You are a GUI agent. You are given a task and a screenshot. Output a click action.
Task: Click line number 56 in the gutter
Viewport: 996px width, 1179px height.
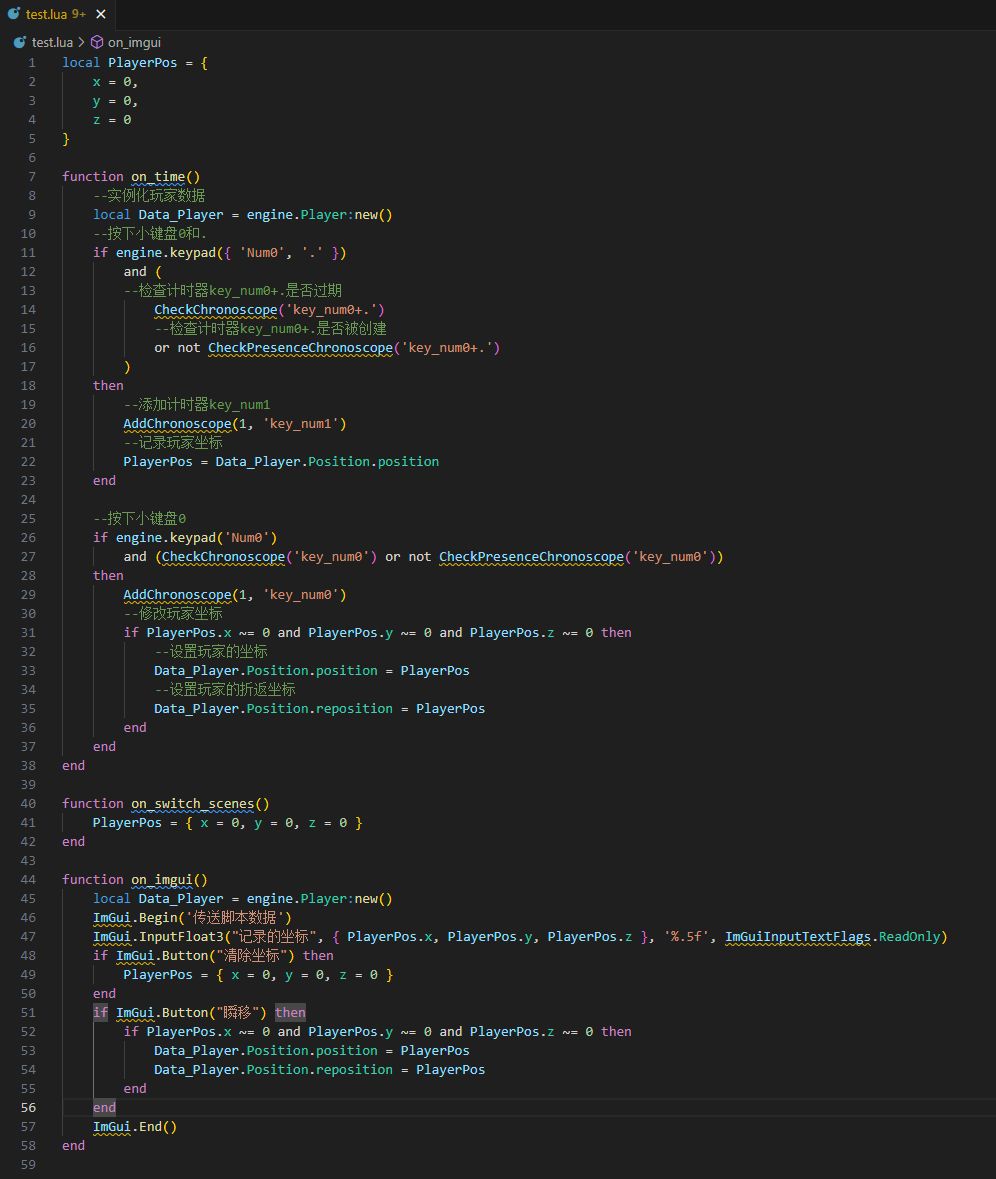pos(27,1107)
